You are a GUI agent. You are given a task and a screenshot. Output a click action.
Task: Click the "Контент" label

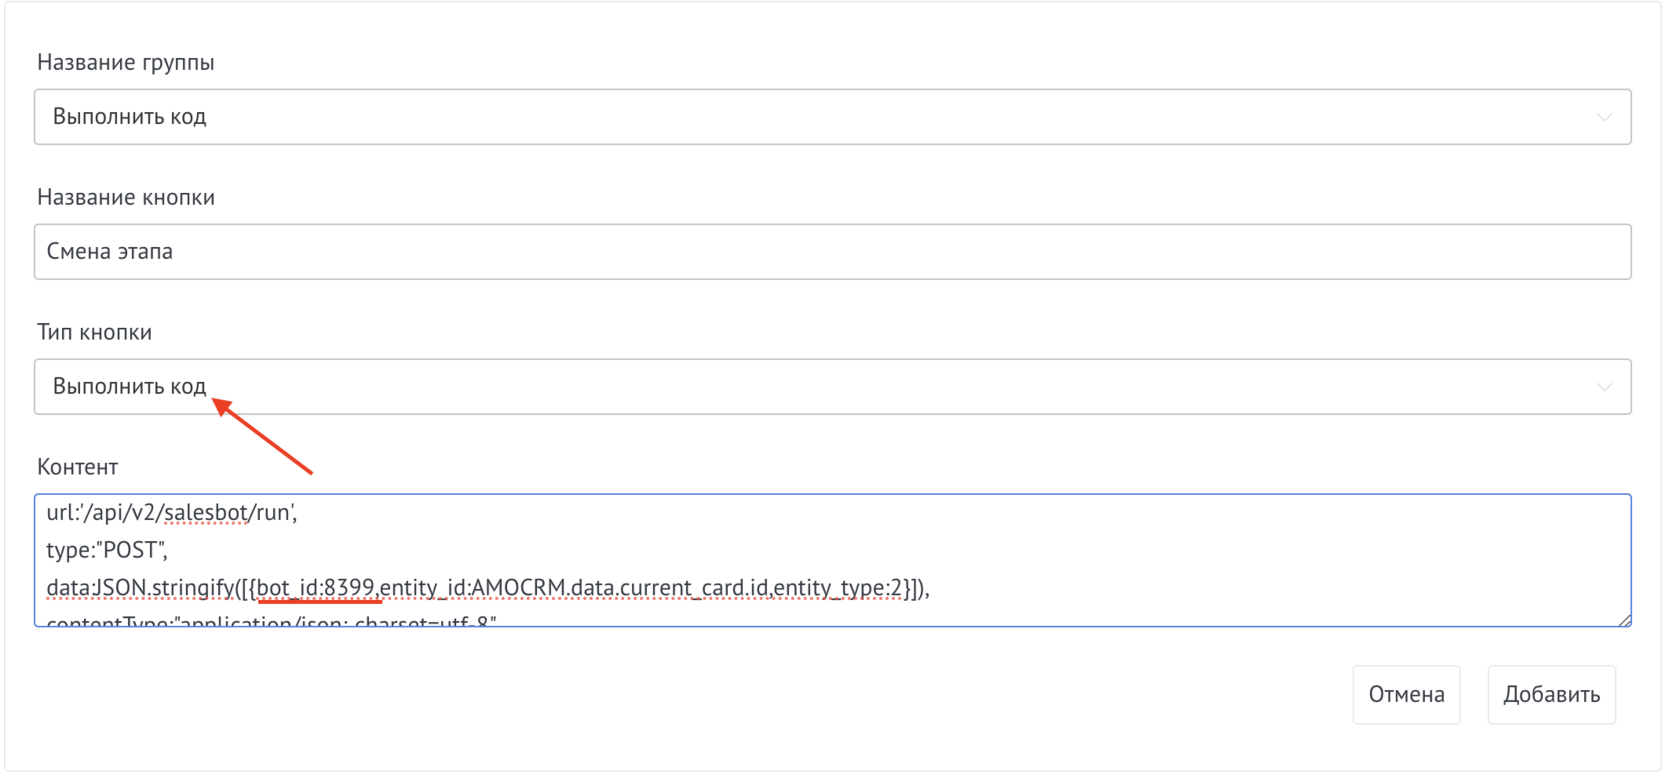pos(77,467)
